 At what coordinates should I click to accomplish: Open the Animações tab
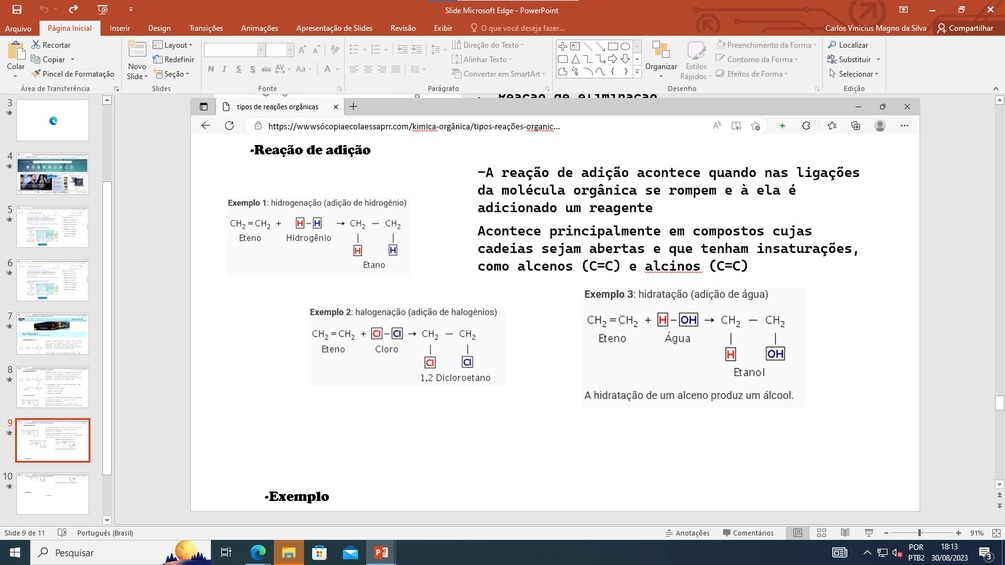[x=260, y=28]
